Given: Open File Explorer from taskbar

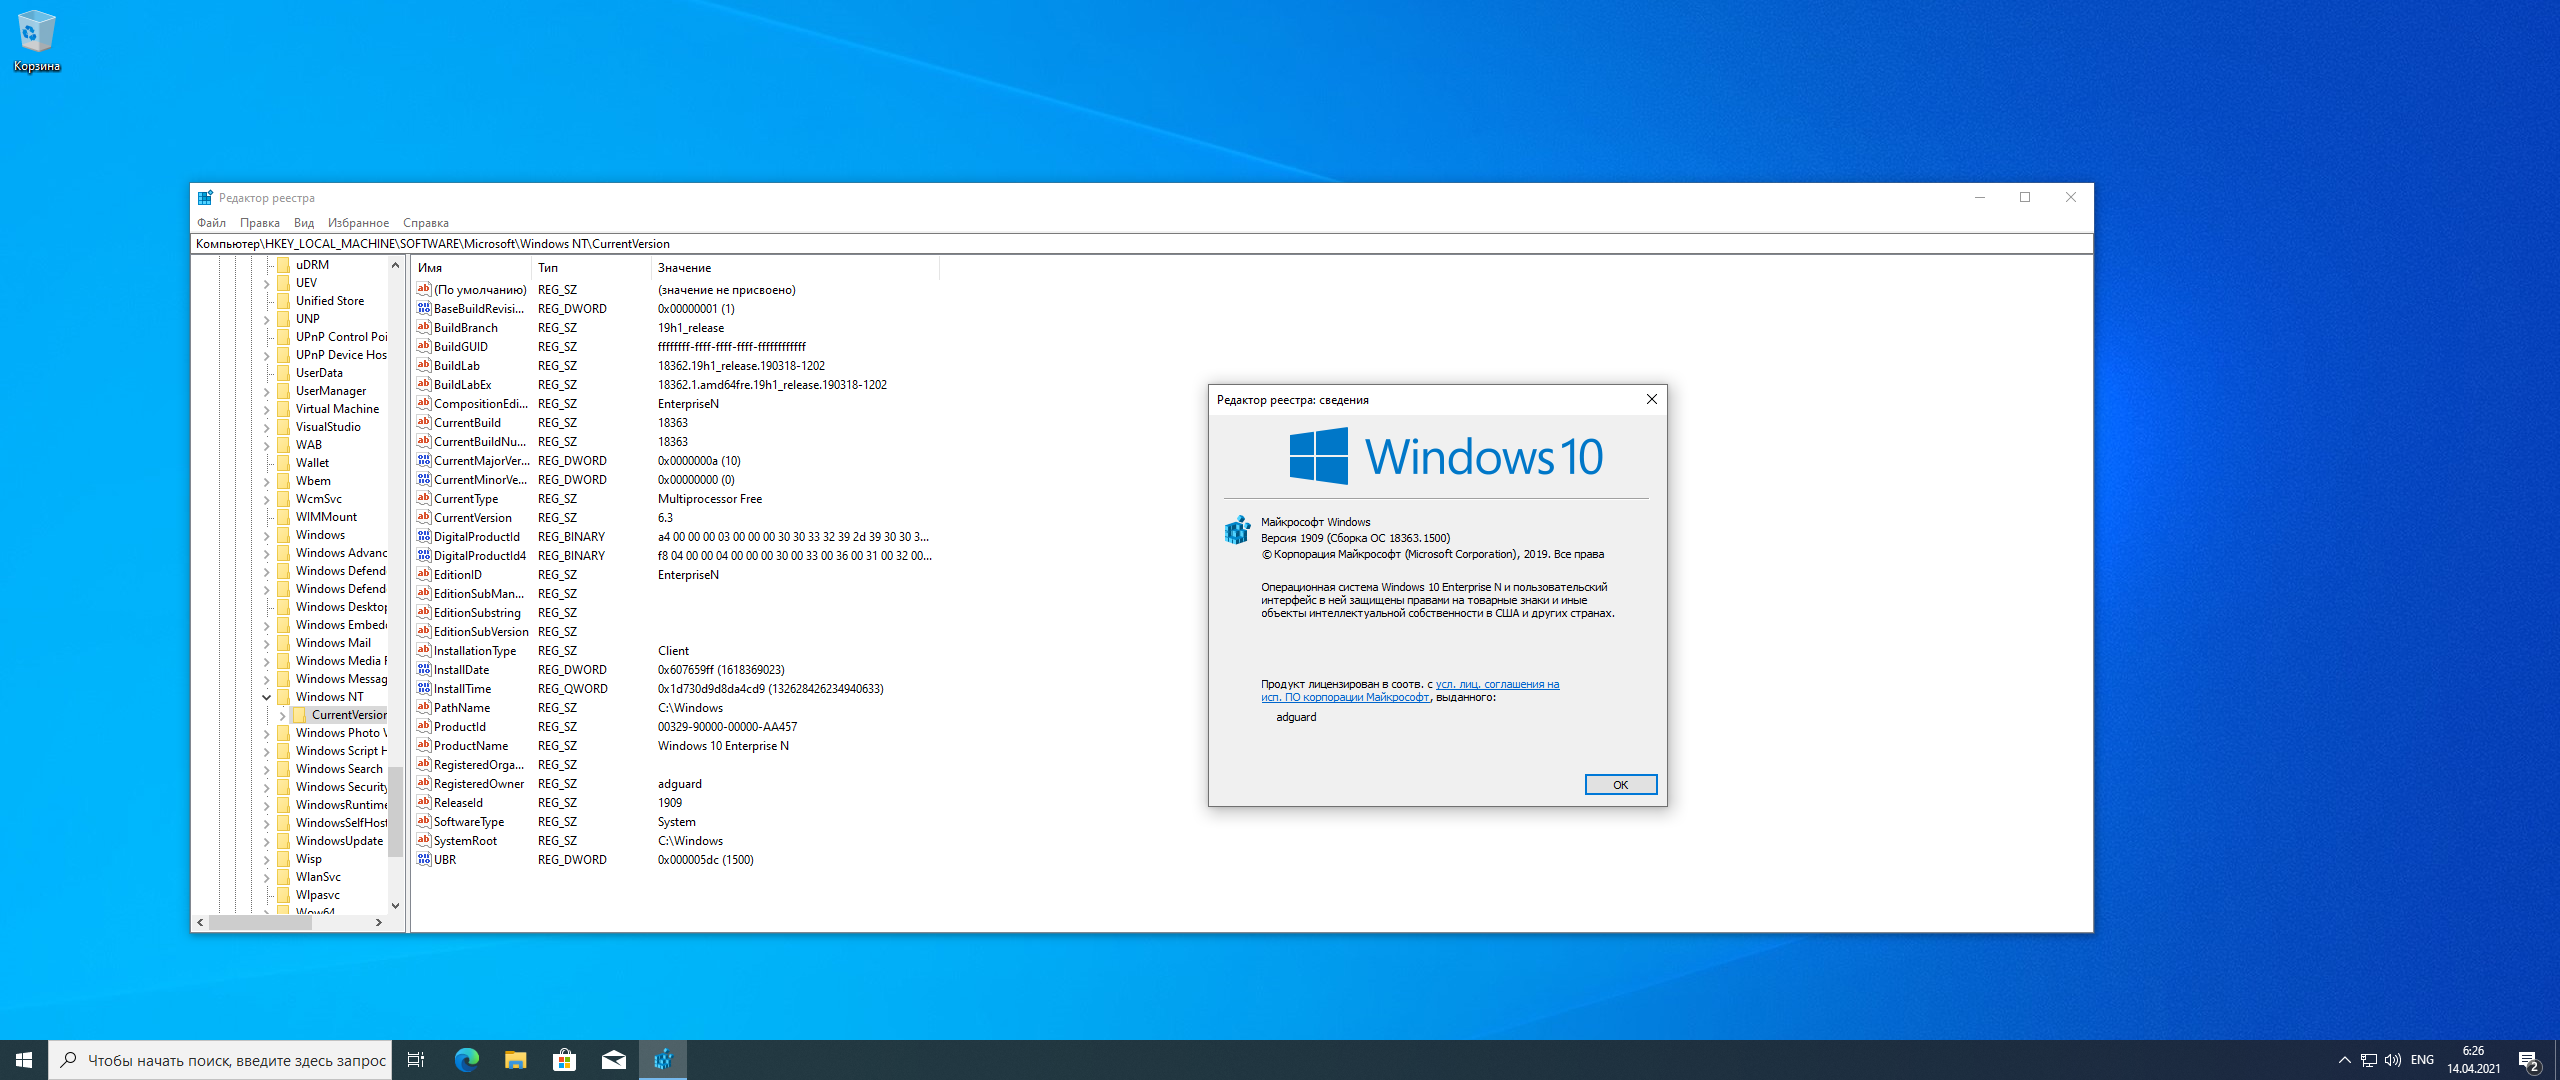Looking at the screenshot, I should [x=516, y=1060].
